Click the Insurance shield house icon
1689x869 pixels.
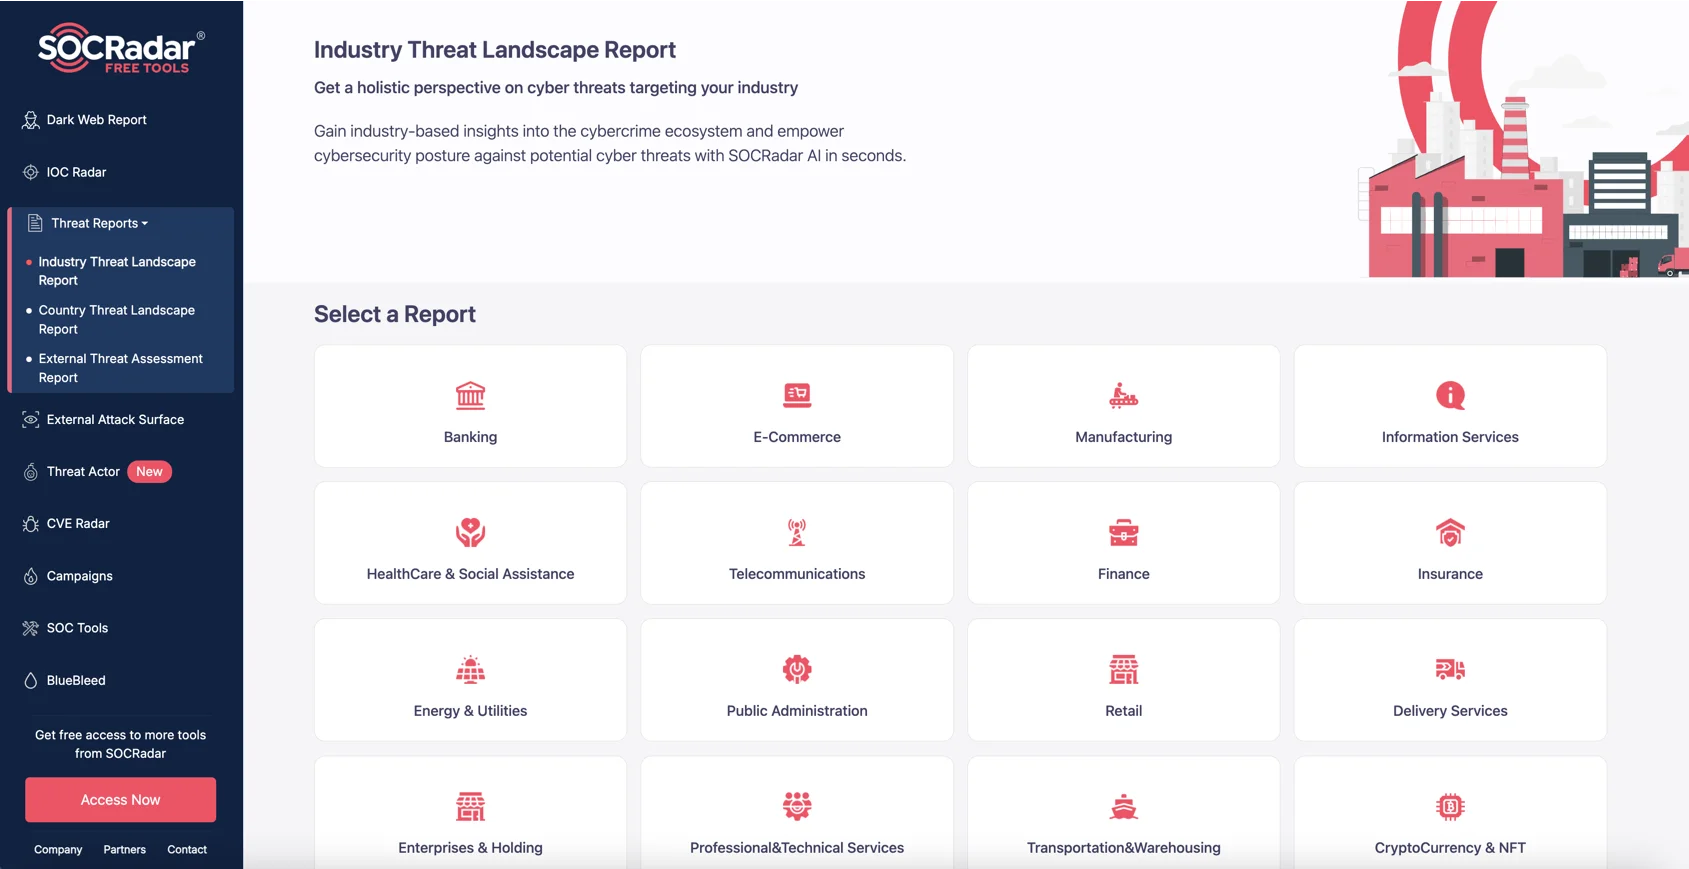pyautogui.click(x=1450, y=533)
